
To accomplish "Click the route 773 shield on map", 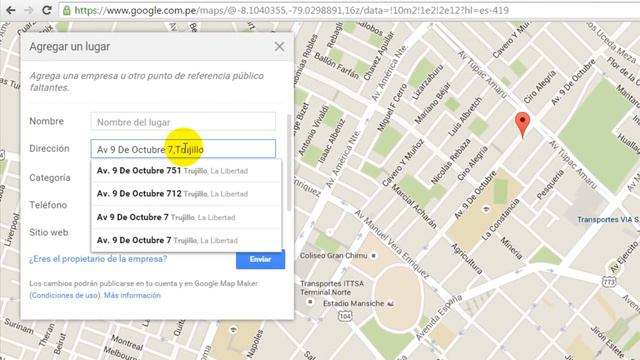I will [609, 282].
